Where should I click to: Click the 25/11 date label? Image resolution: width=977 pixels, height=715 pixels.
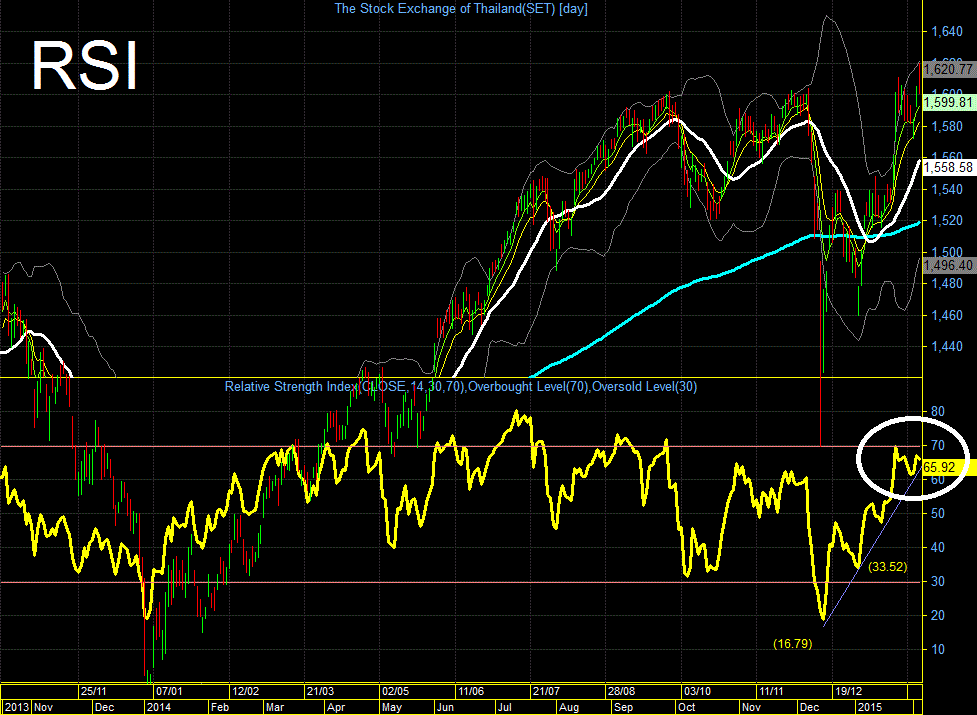[x=94, y=691]
